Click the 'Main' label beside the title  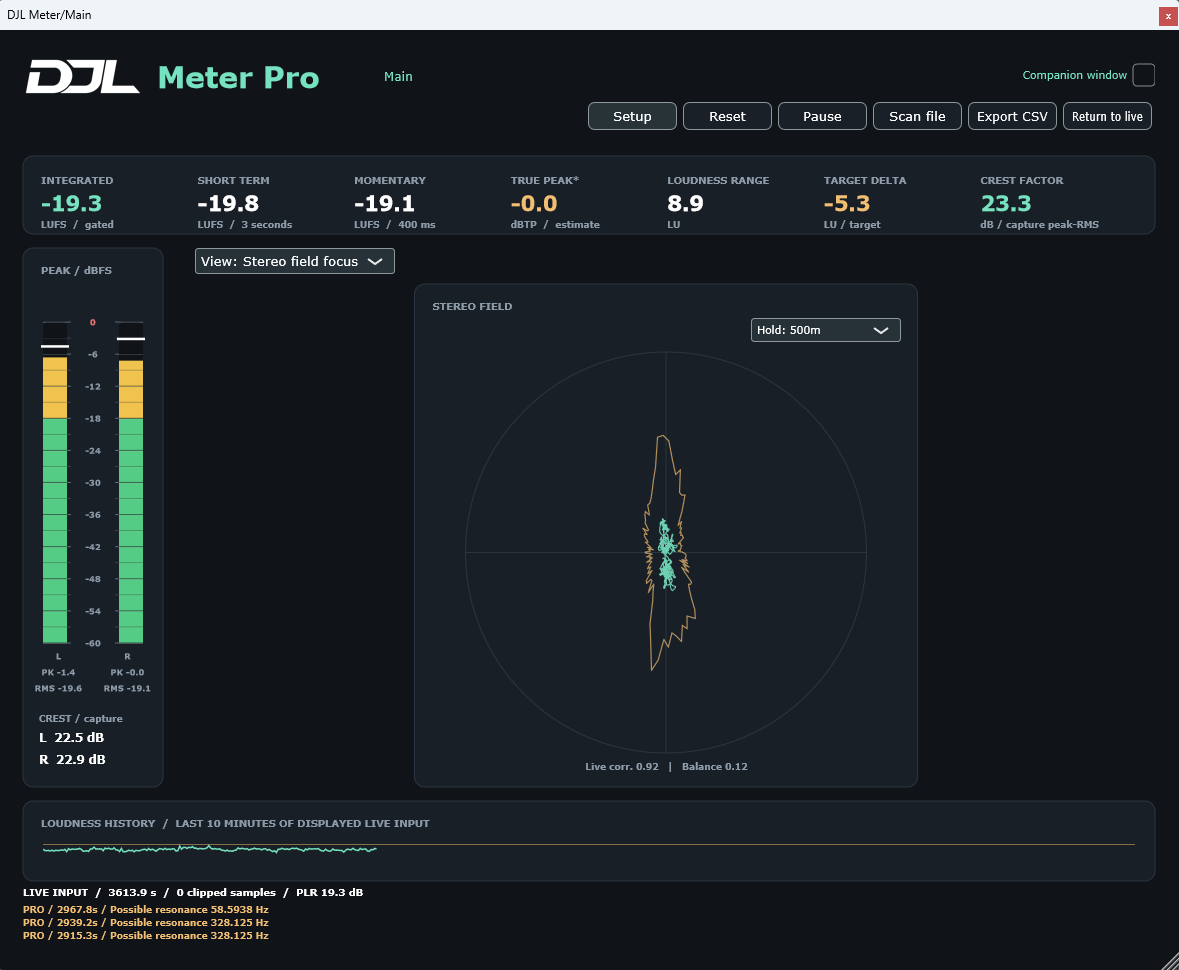tap(398, 77)
